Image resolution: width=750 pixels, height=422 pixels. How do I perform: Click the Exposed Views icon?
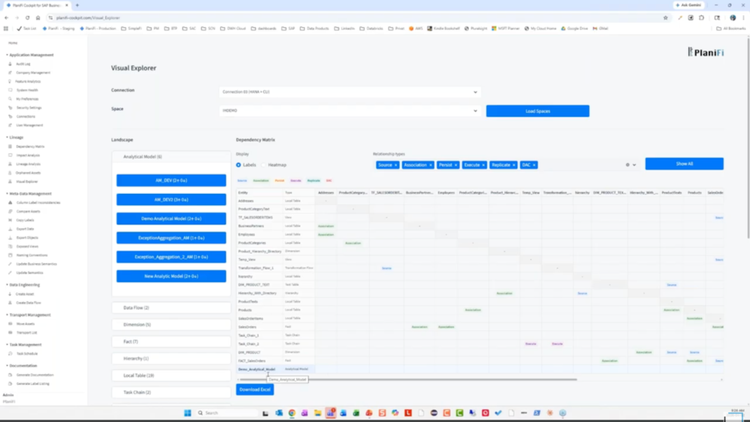10,246
